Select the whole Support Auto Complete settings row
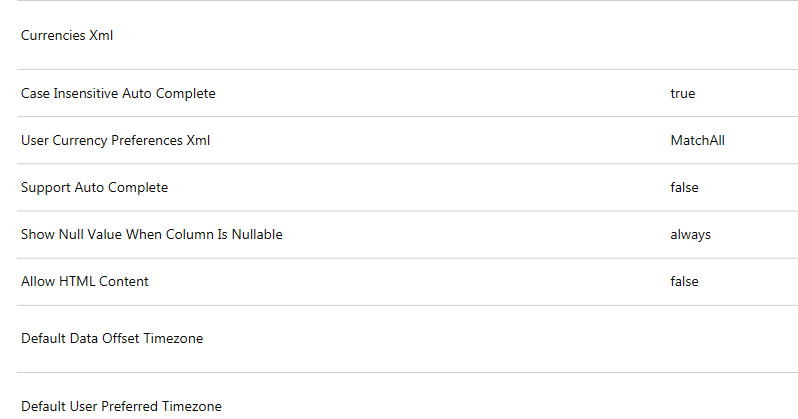This screenshot has width=798, height=419. (400, 188)
